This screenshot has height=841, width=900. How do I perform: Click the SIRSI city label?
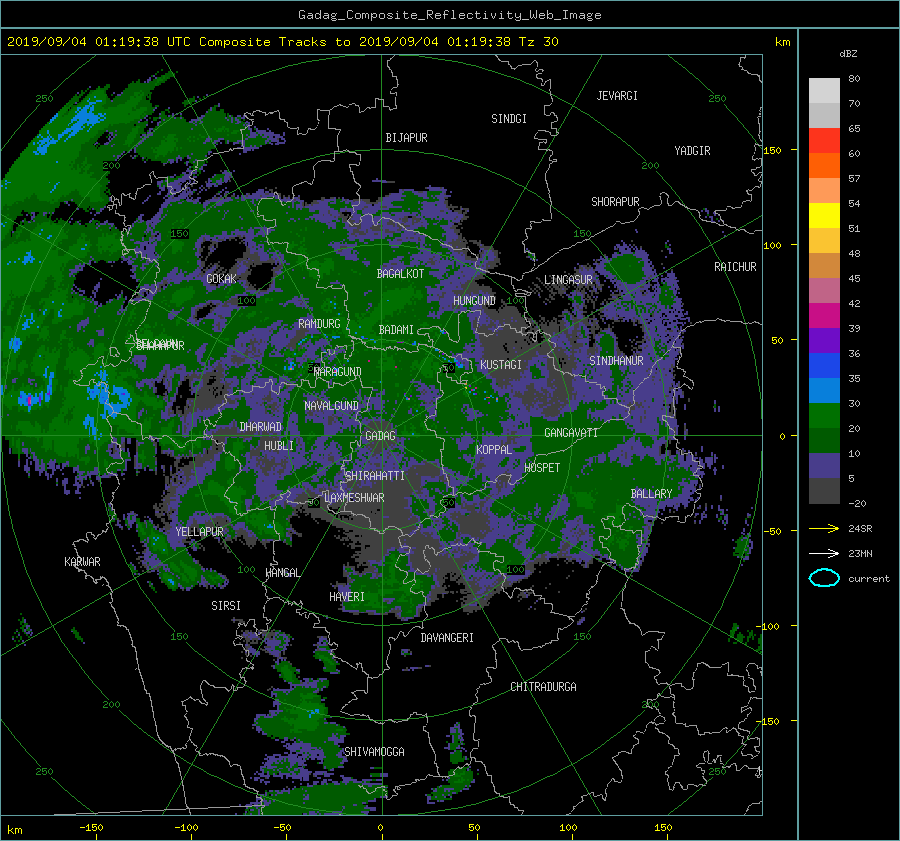point(226,606)
